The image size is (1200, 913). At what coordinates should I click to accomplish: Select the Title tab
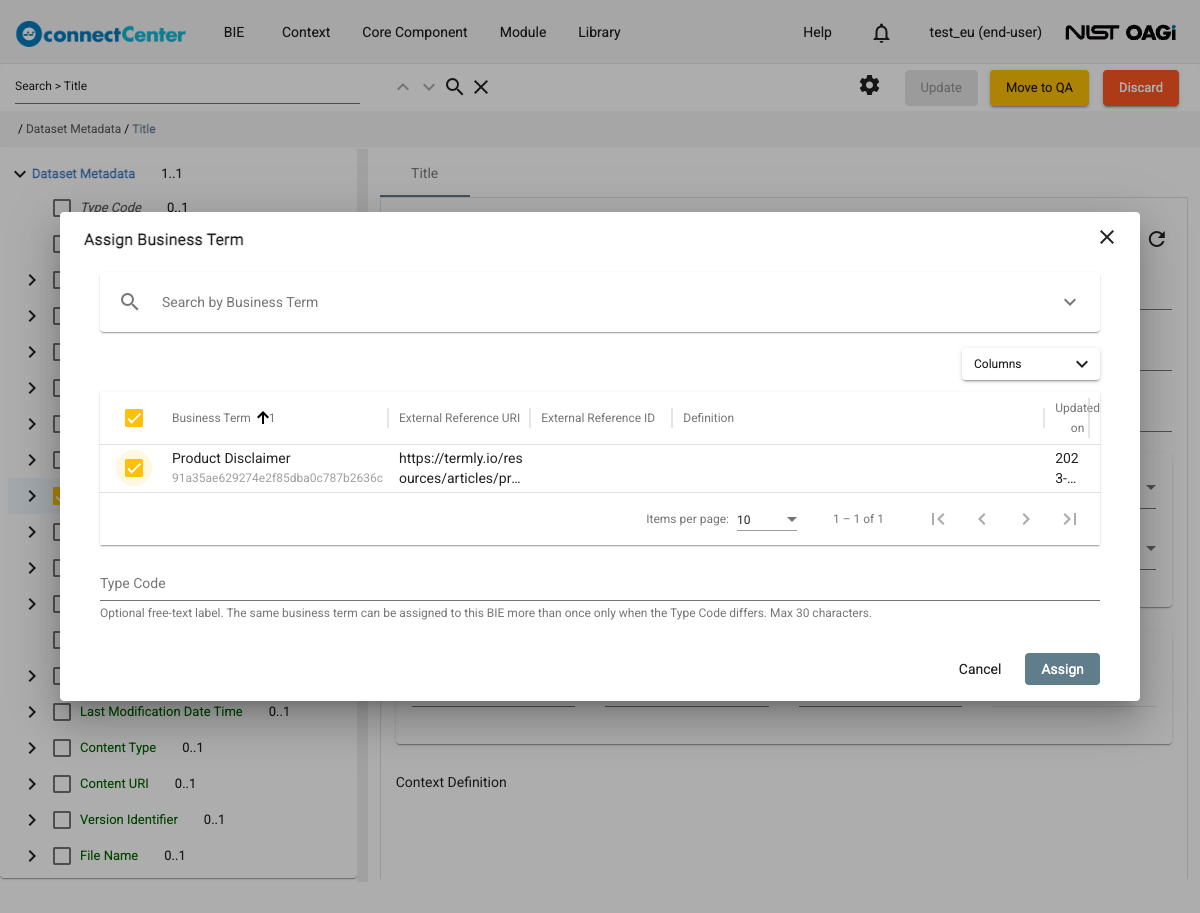coord(425,173)
